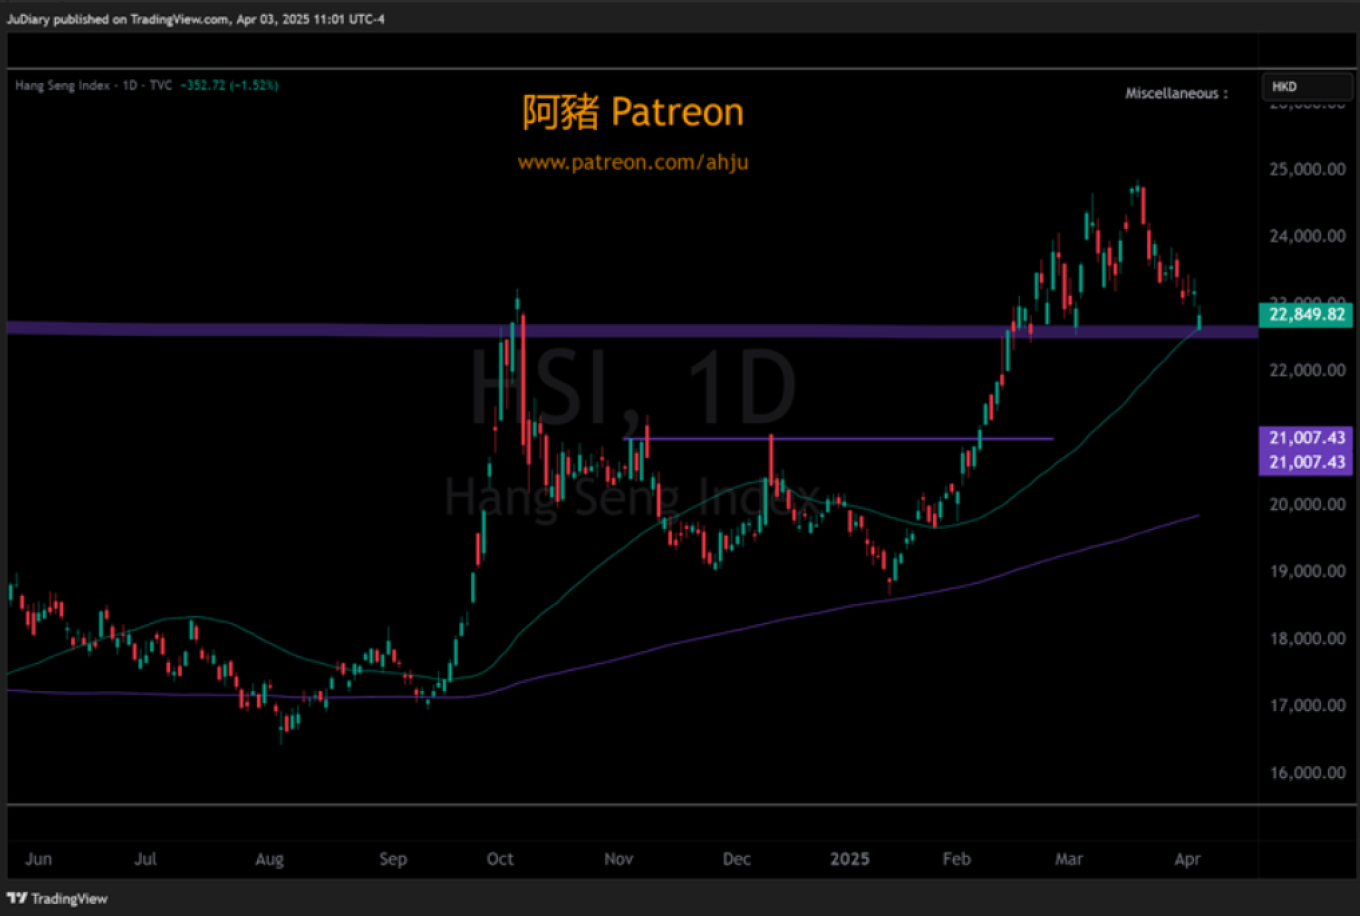This screenshot has width=1360, height=916.
Task: Click the 20,000.00 price axis label
Action: [1307, 504]
